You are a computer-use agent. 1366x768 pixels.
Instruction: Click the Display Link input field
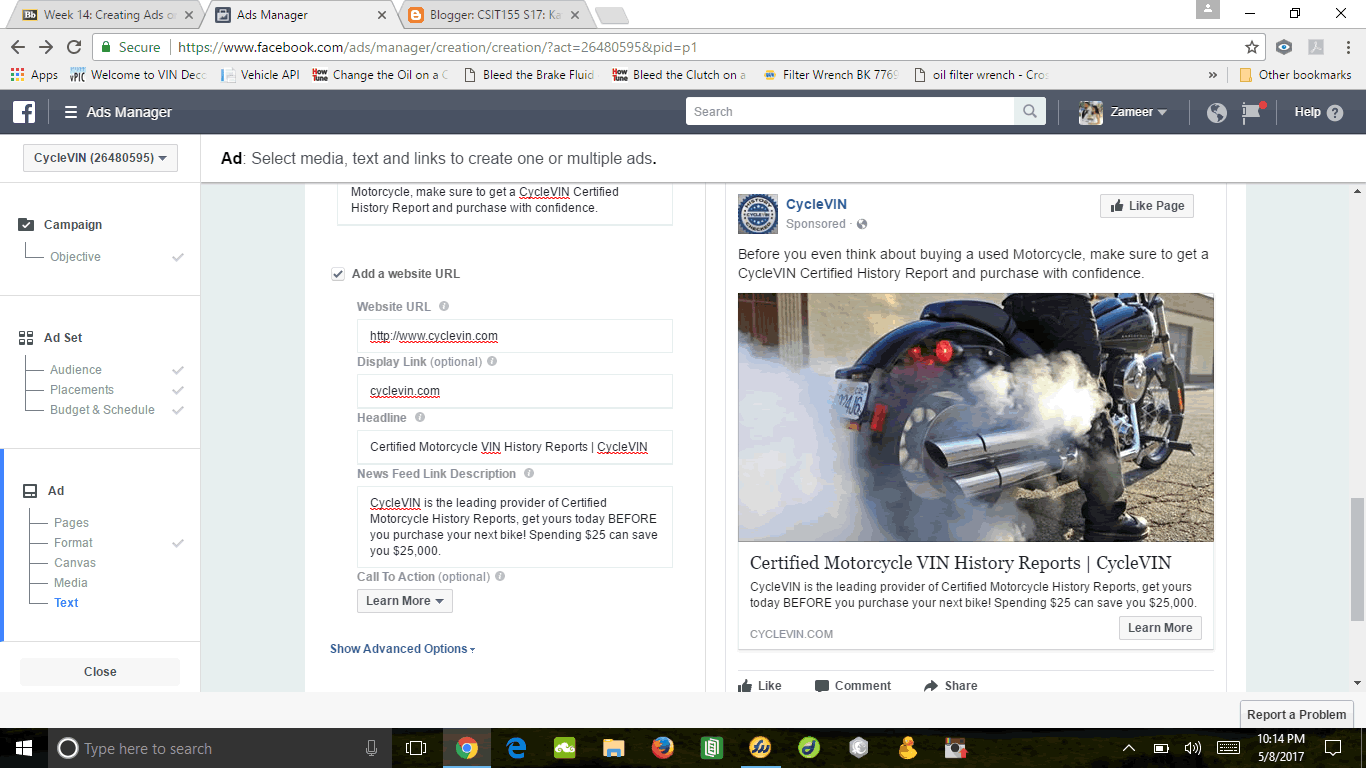514,391
